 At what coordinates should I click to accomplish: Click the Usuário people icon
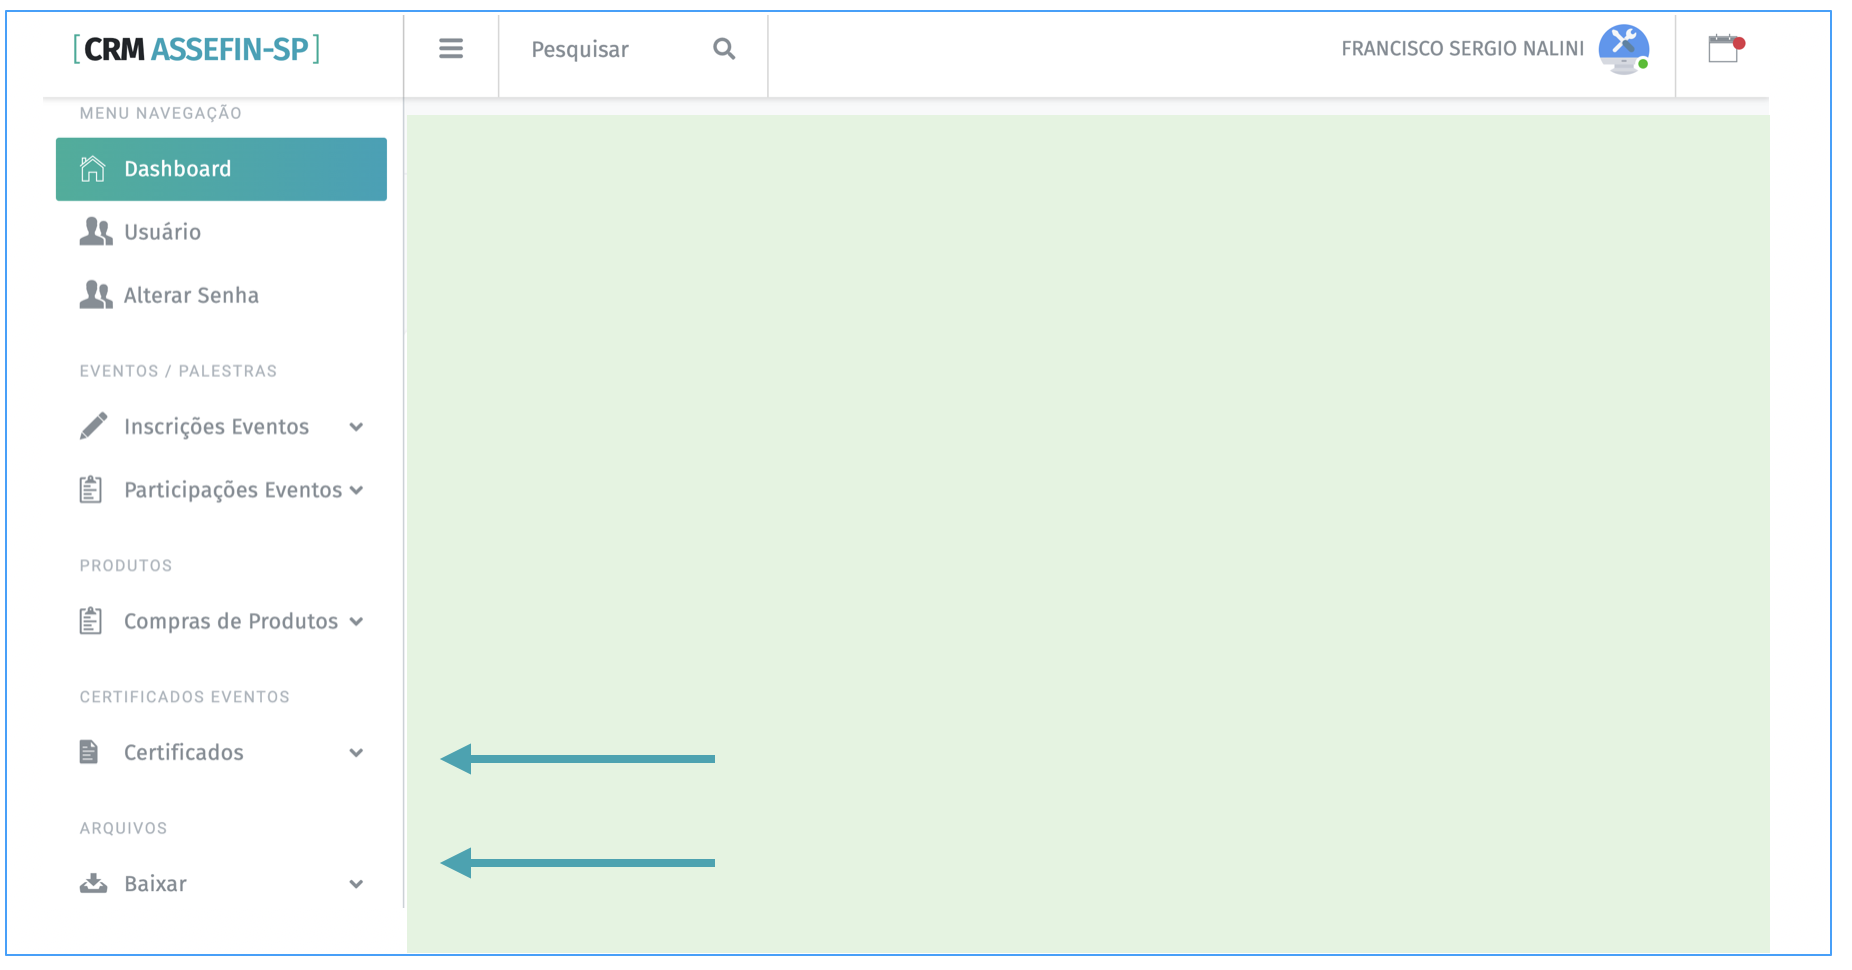click(x=95, y=232)
